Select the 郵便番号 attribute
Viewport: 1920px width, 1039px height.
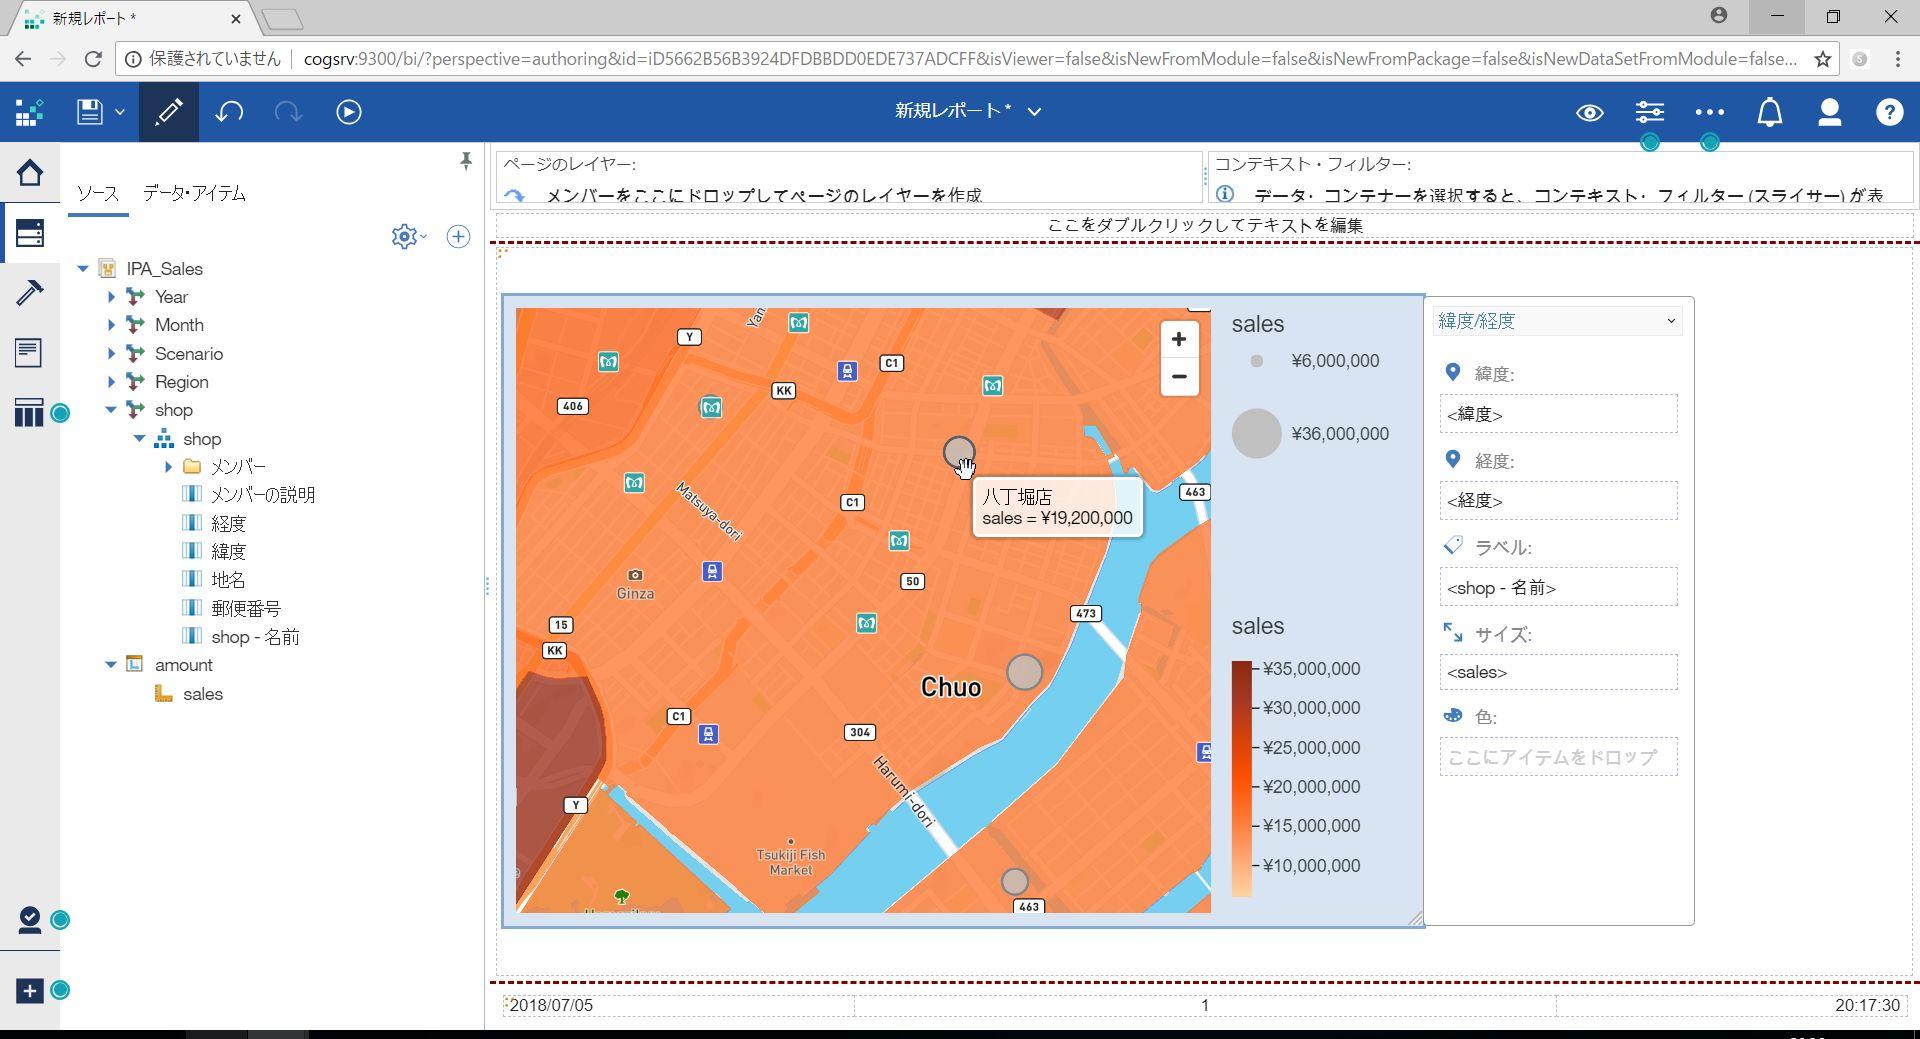[x=246, y=609]
